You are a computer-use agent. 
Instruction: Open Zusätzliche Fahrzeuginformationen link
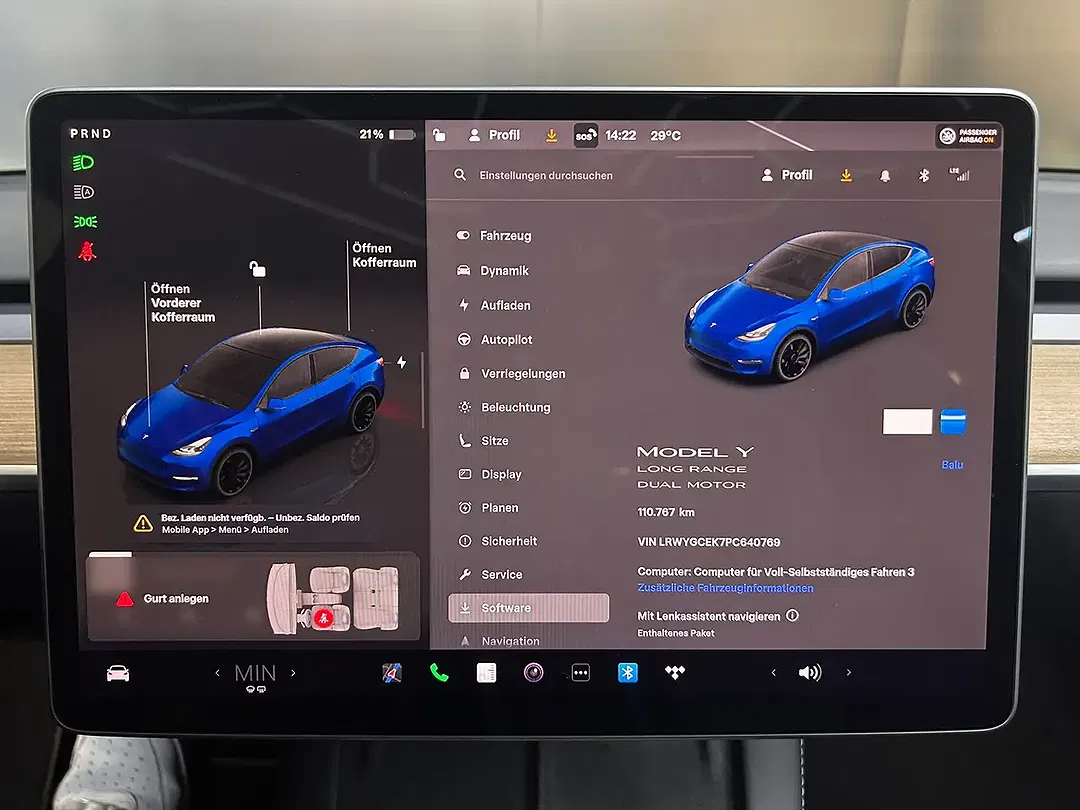click(725, 588)
